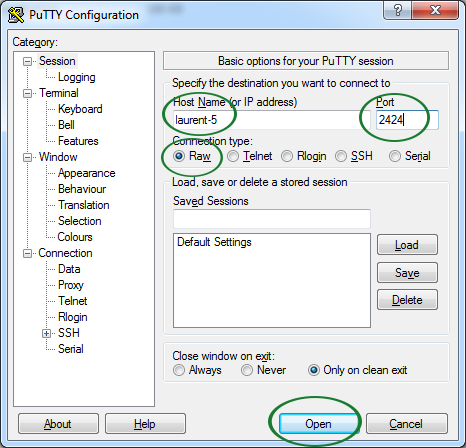Open the Proxy category
The height and width of the screenshot is (448, 466).
click(x=71, y=285)
